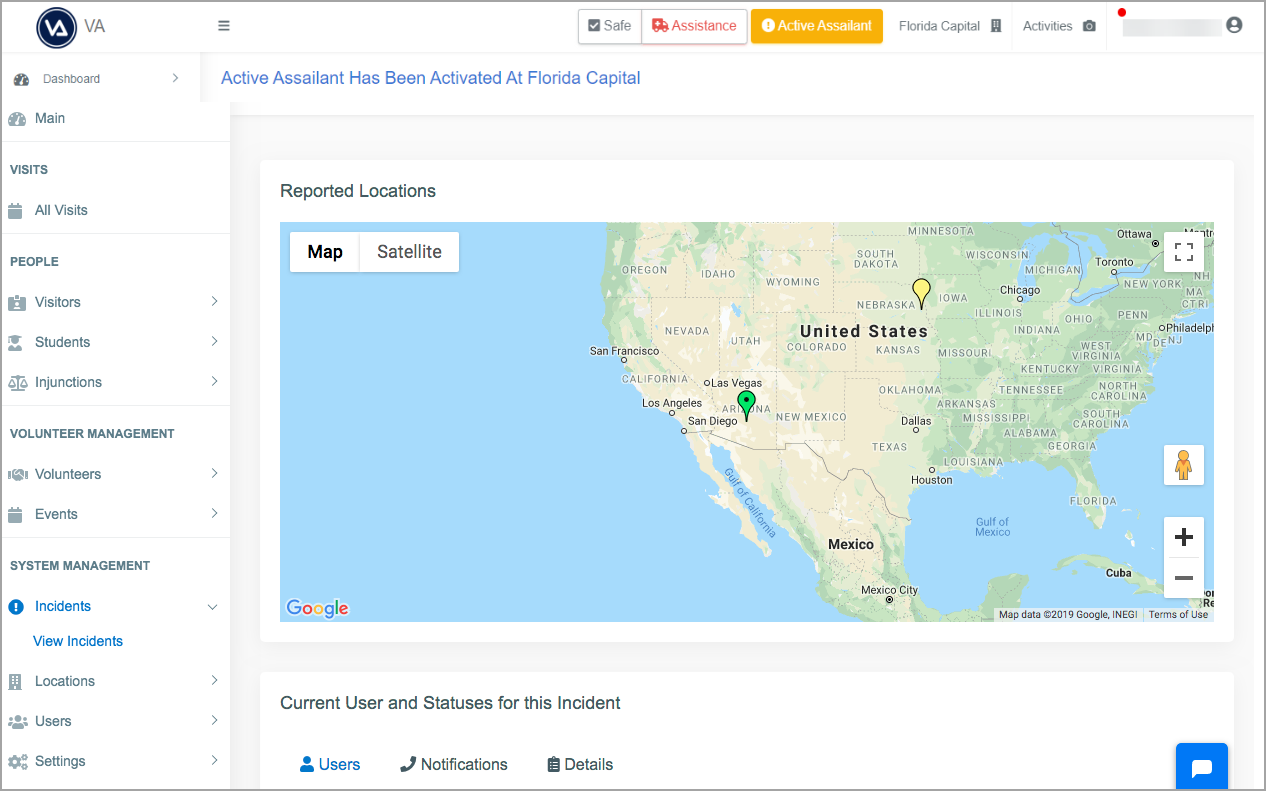Open Google Terms of Use link
Image resolution: width=1266 pixels, height=791 pixels.
point(1178,615)
